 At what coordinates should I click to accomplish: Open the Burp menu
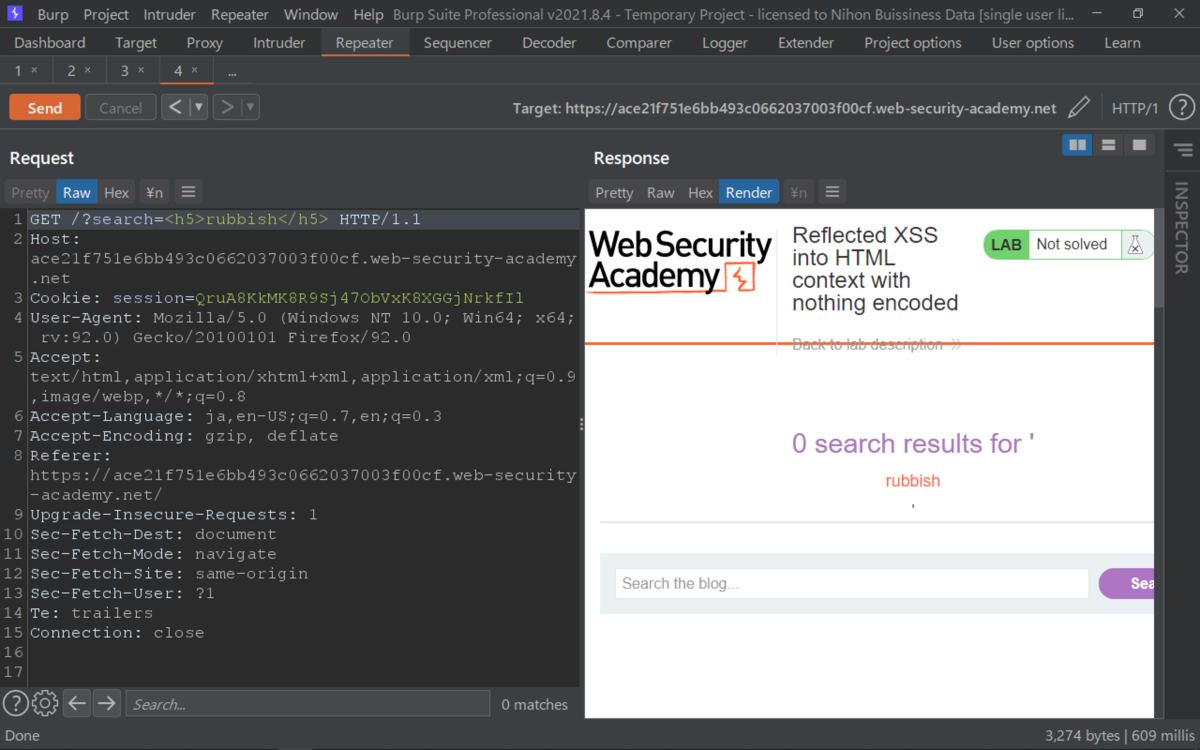click(53, 15)
